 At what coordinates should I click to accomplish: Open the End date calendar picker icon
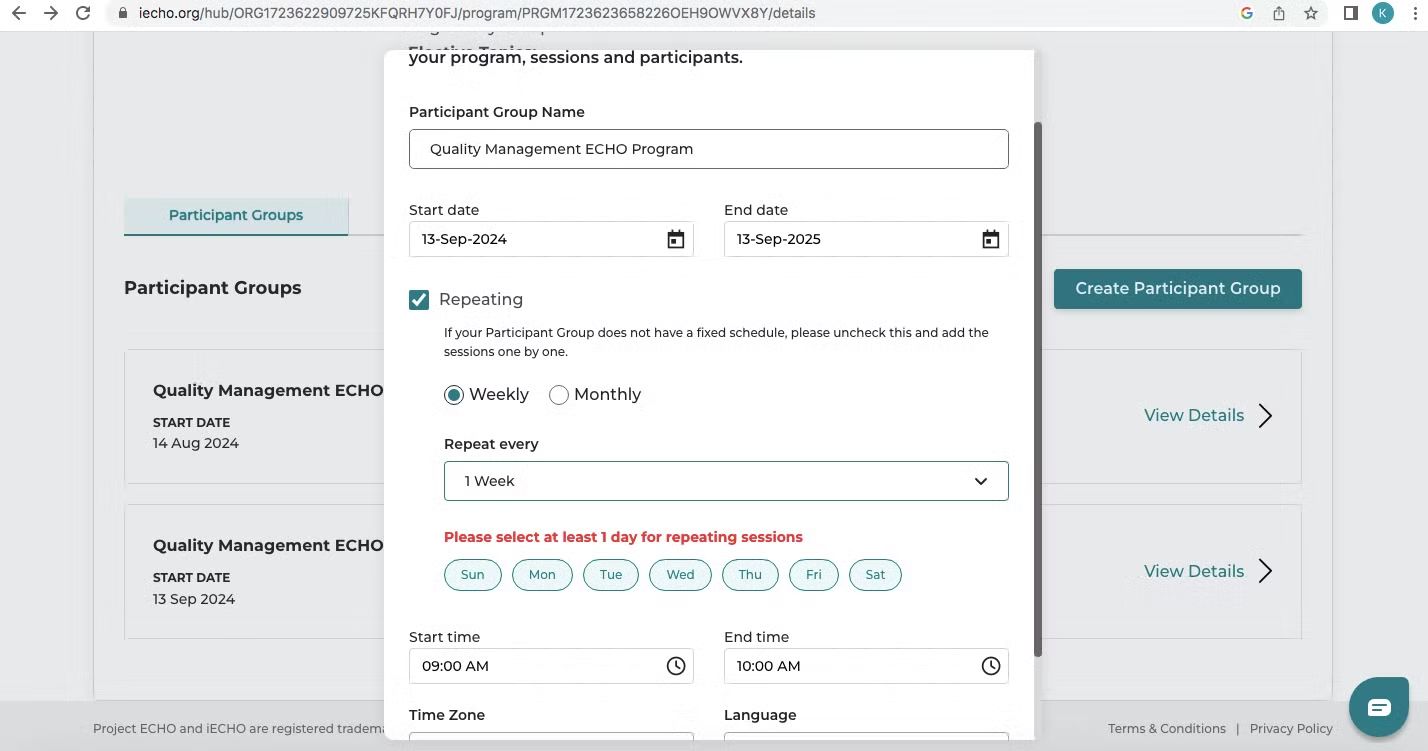(991, 239)
